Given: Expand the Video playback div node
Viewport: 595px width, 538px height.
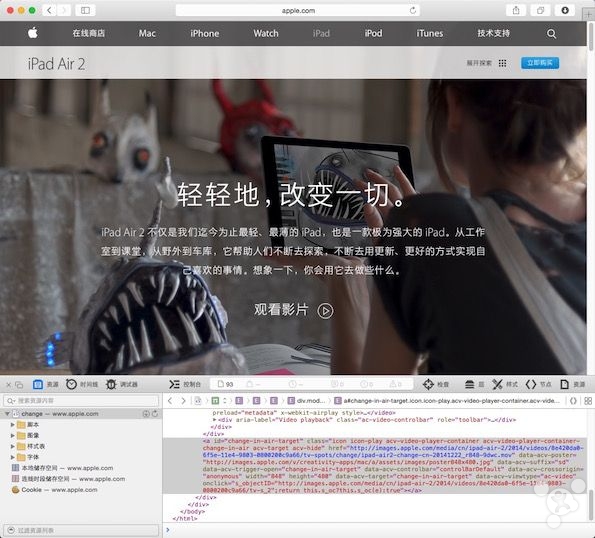Looking at the screenshot, I should coord(215,420).
